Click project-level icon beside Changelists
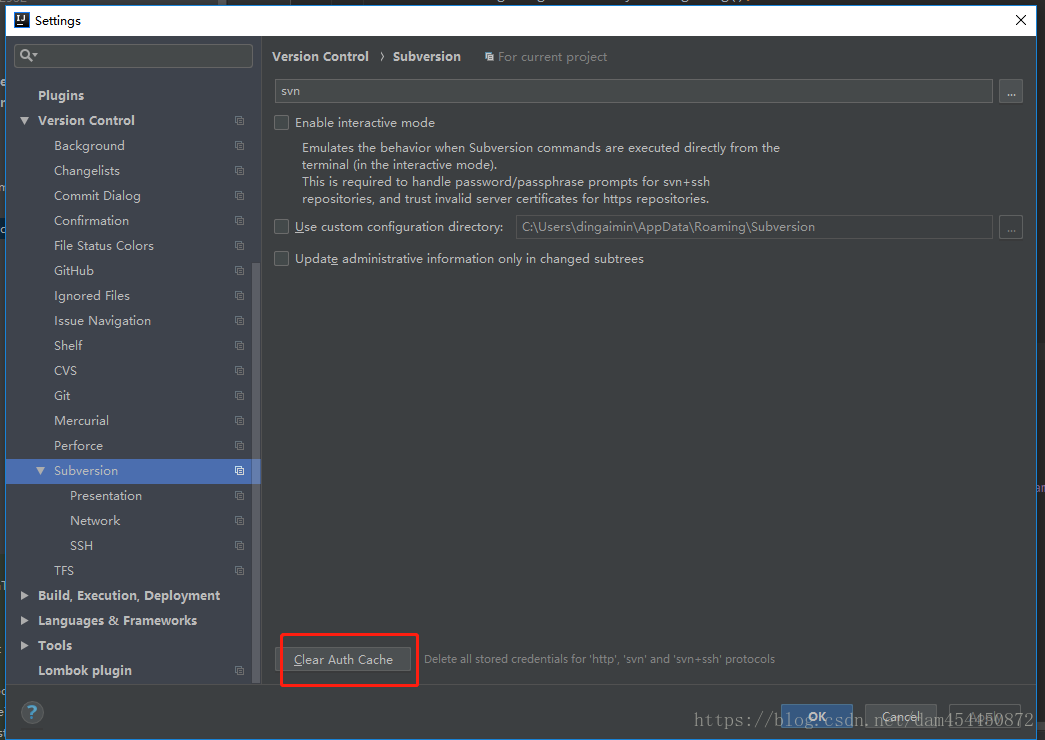 (x=239, y=171)
